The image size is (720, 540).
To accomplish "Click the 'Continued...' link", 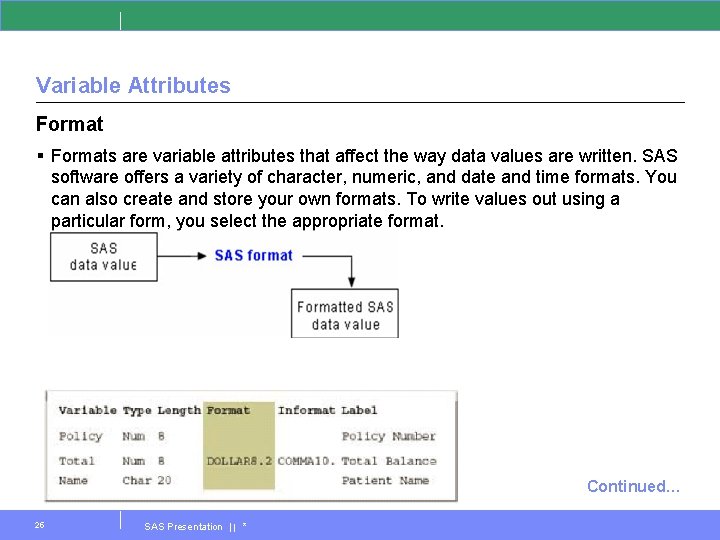I will coord(633,486).
